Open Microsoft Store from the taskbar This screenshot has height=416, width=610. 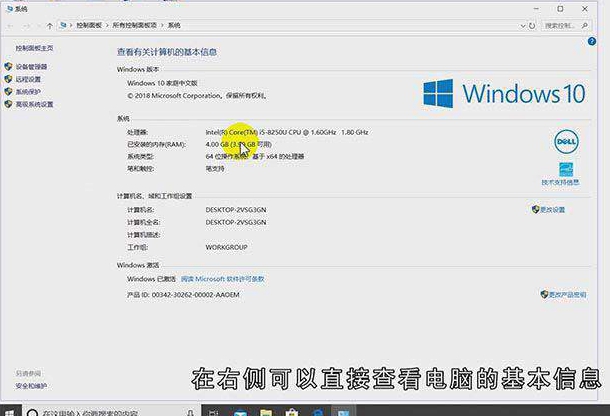(291, 412)
